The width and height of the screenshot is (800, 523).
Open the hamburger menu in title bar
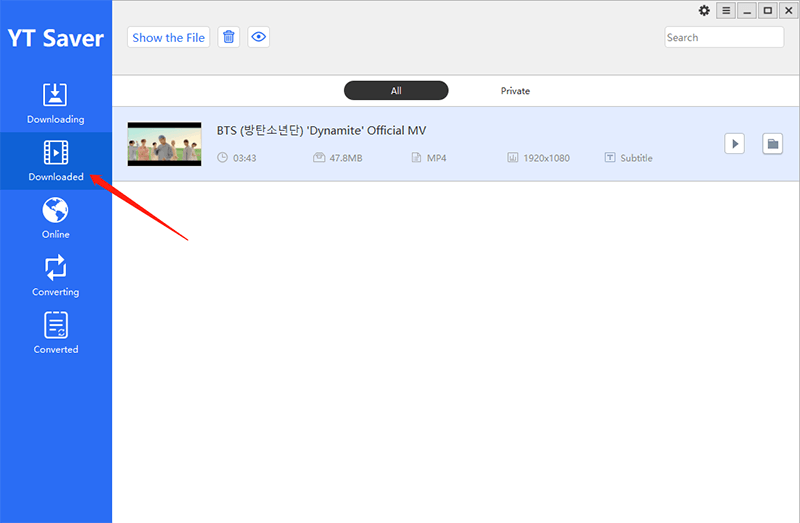click(726, 11)
